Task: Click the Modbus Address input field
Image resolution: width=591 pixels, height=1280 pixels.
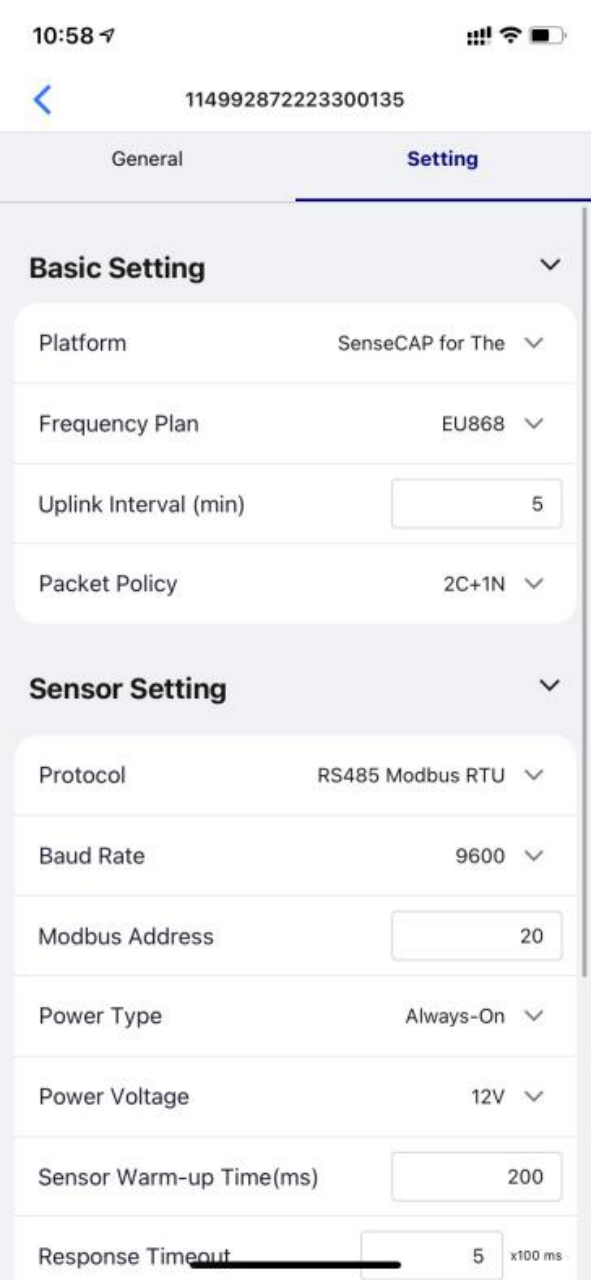Action: 476,936
